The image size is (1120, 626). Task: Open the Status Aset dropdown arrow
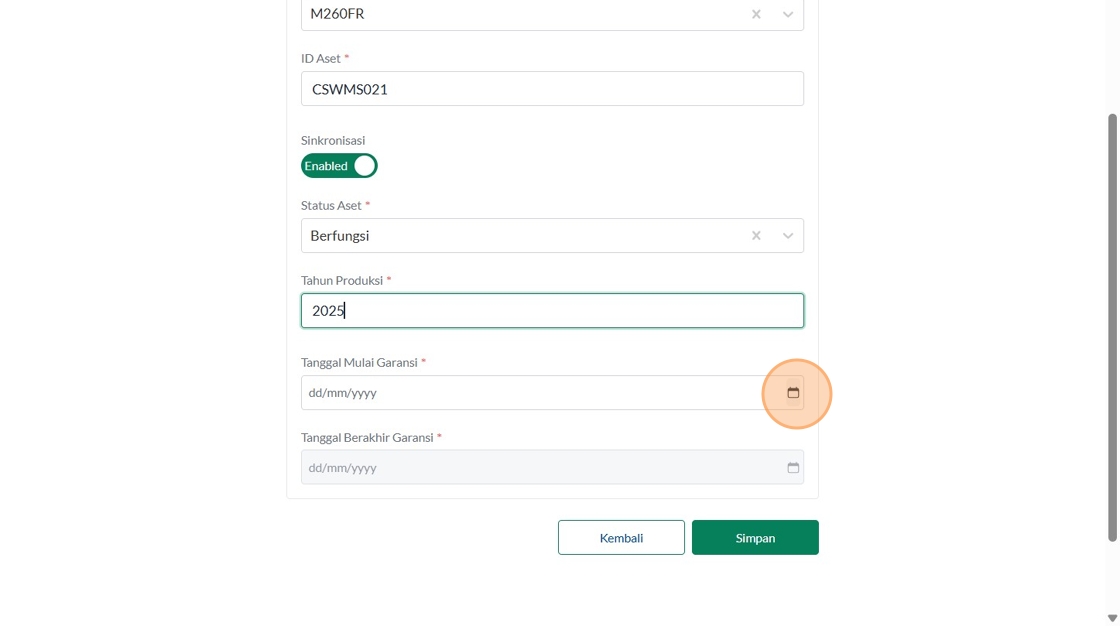[788, 236]
